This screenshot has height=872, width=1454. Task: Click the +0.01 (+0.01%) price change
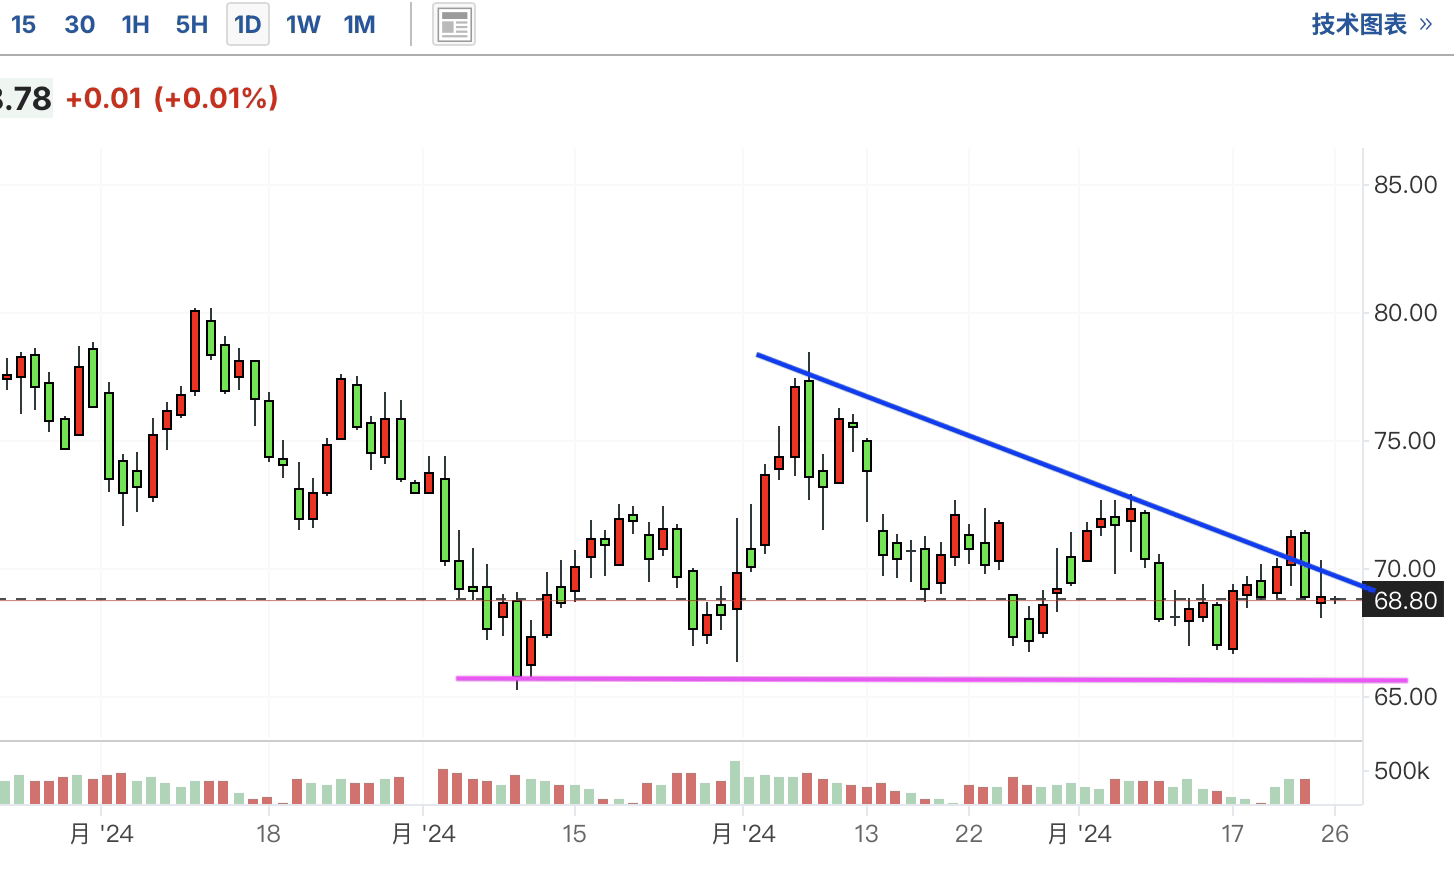tap(172, 98)
